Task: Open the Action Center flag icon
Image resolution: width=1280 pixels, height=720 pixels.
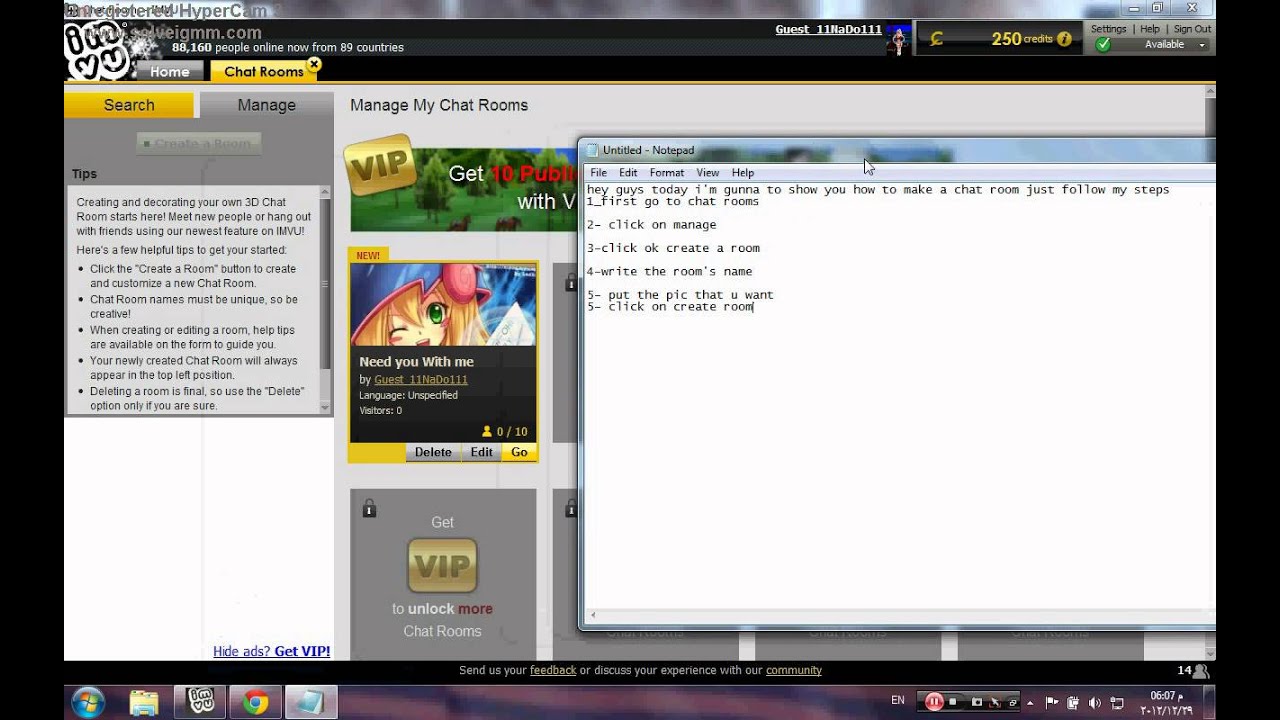Action: pos(1053,703)
